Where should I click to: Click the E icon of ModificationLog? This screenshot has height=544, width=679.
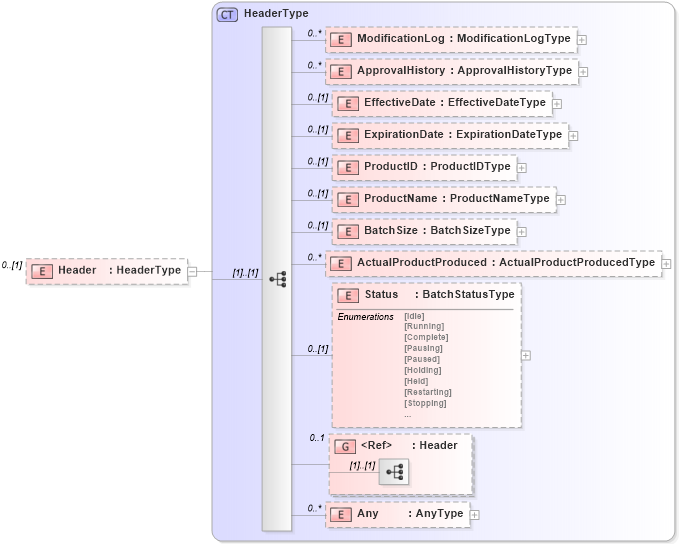341,39
